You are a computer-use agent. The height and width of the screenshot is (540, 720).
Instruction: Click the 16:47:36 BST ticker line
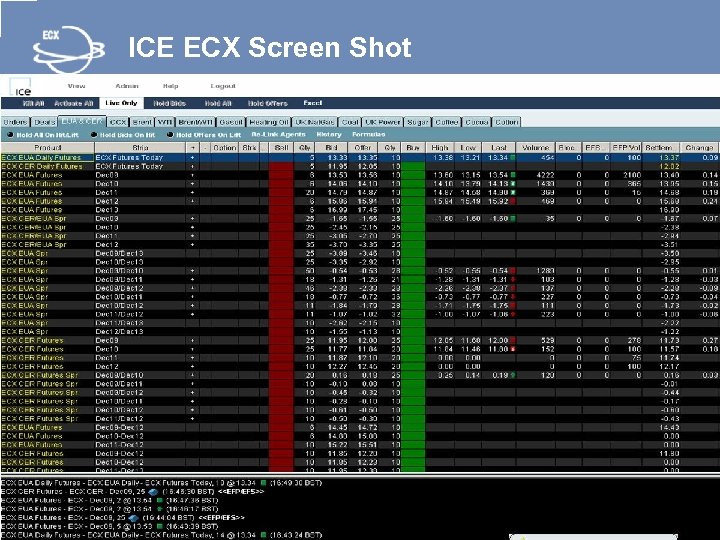[110, 501]
